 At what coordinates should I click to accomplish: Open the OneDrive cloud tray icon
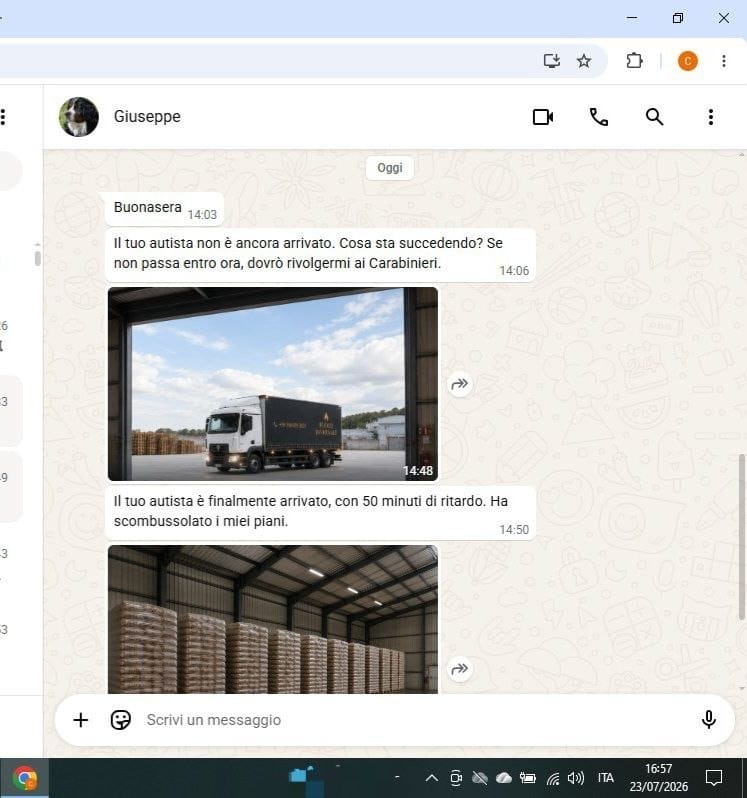504,778
